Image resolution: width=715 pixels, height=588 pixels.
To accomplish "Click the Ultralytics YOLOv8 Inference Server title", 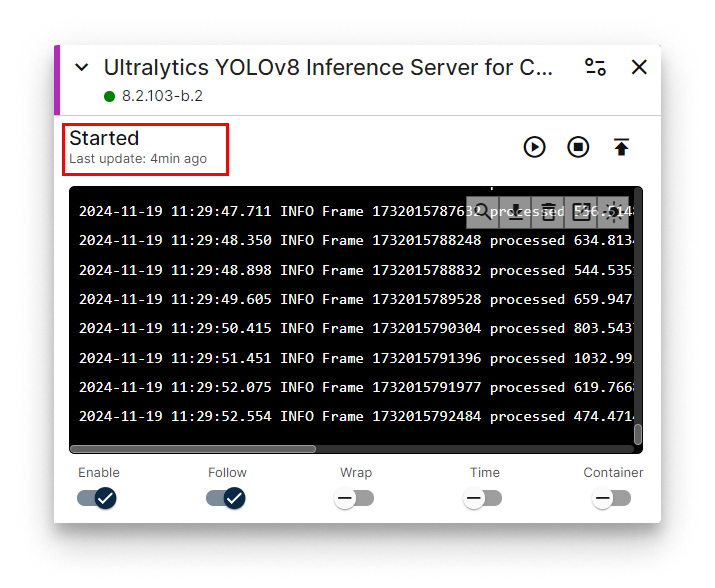I will pos(328,68).
